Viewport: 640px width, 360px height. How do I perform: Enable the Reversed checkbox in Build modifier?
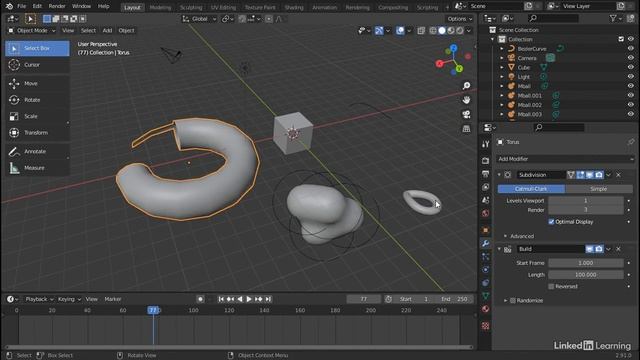pyautogui.click(x=551, y=287)
